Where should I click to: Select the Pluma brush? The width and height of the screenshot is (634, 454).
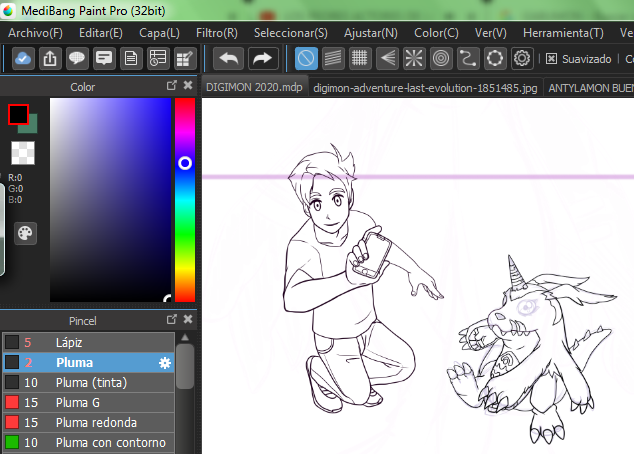89,363
